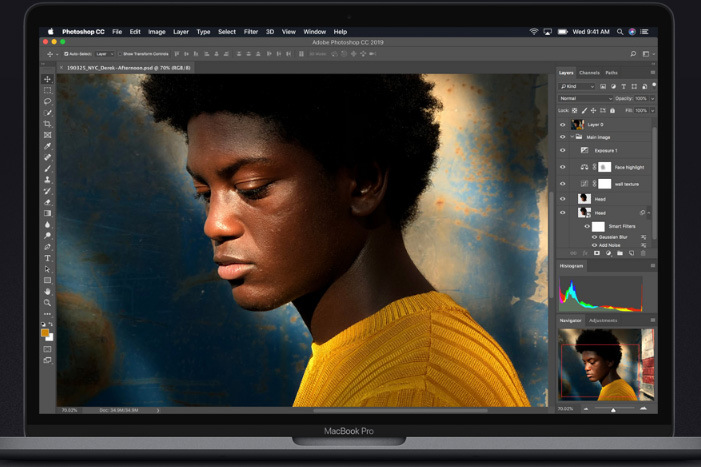701x467 pixels.
Task: Hide the Layer 0 layer
Action: pyautogui.click(x=563, y=125)
